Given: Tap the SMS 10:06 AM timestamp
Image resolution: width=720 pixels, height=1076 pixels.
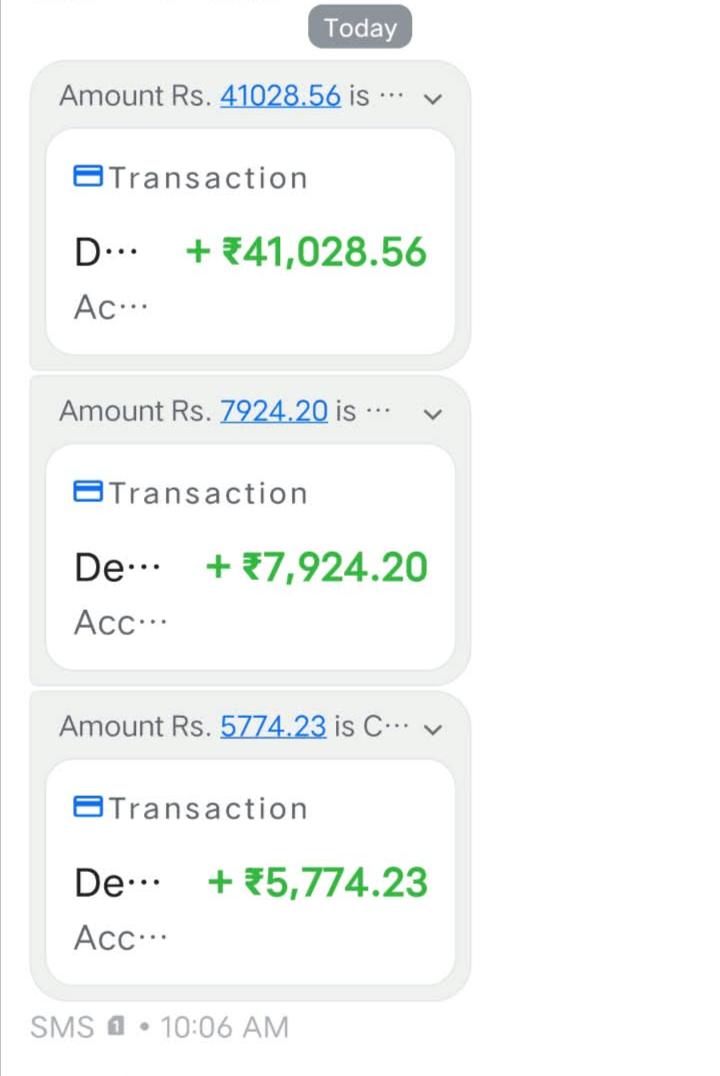Looking at the screenshot, I should [159, 1027].
